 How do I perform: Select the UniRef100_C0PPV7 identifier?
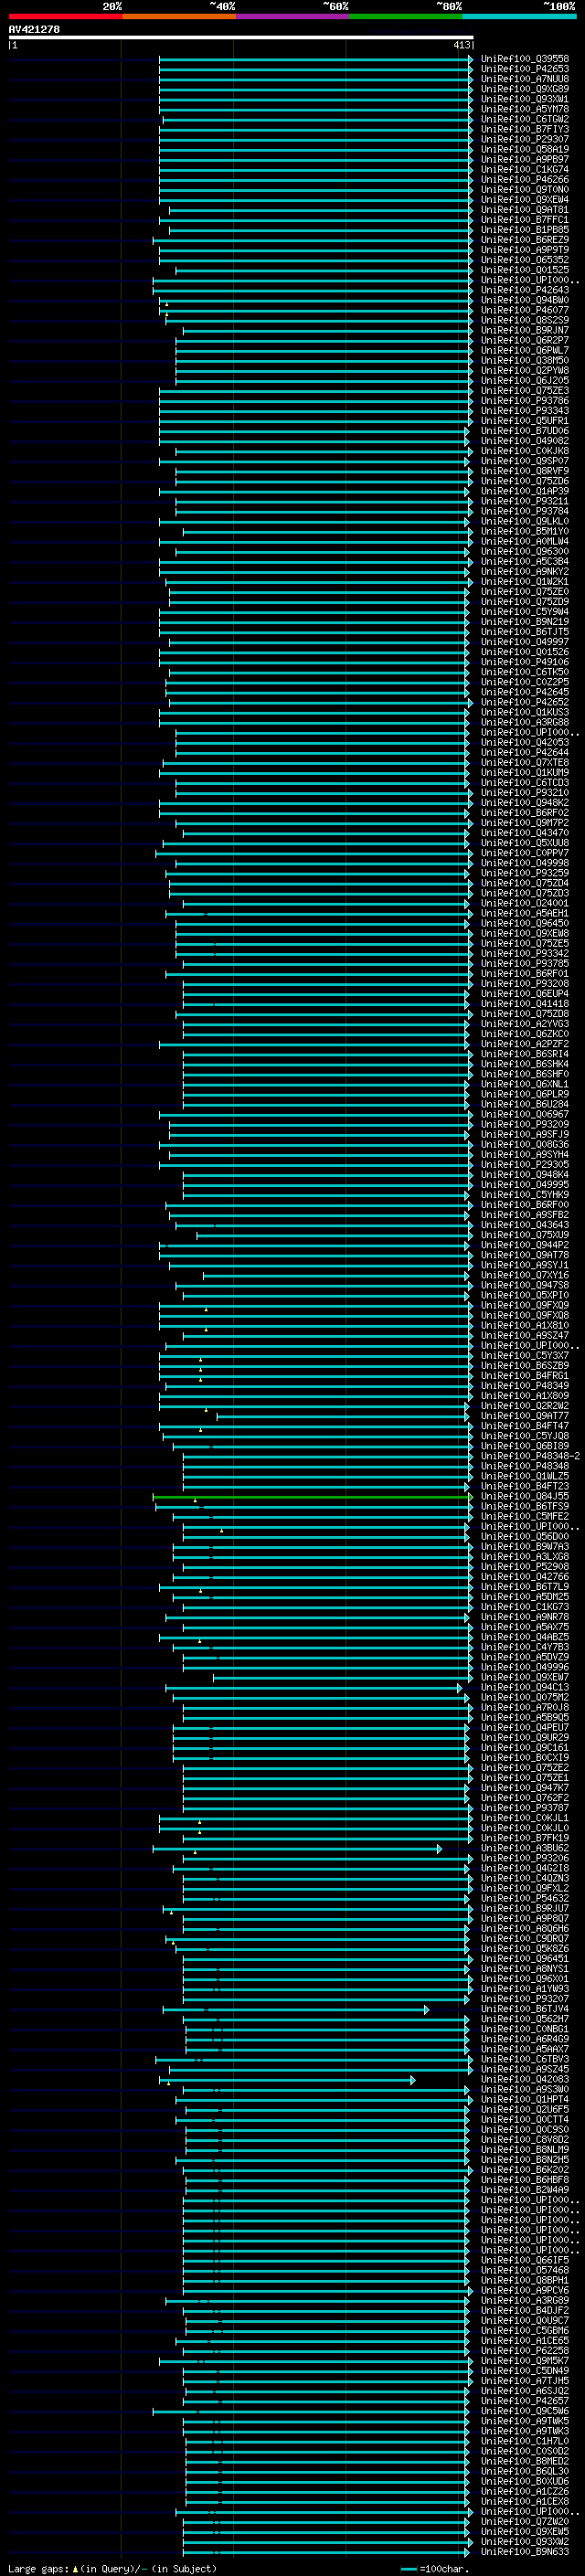coord(525,853)
